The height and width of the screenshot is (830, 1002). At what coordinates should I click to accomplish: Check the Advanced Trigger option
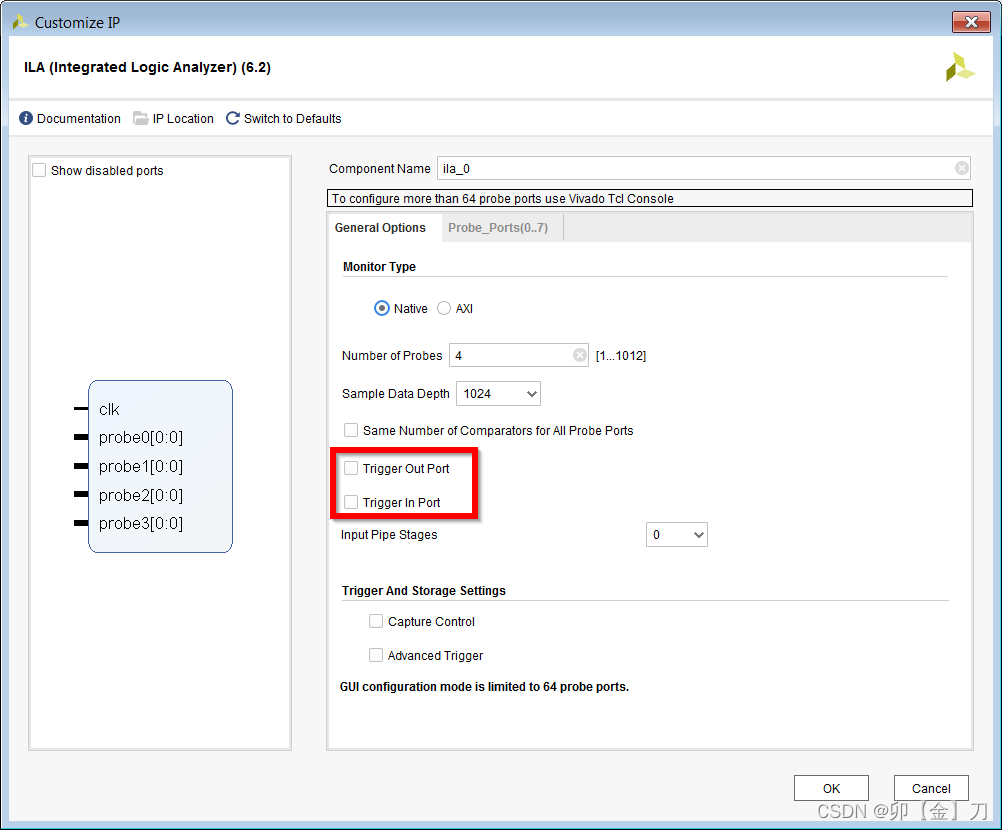pos(376,655)
